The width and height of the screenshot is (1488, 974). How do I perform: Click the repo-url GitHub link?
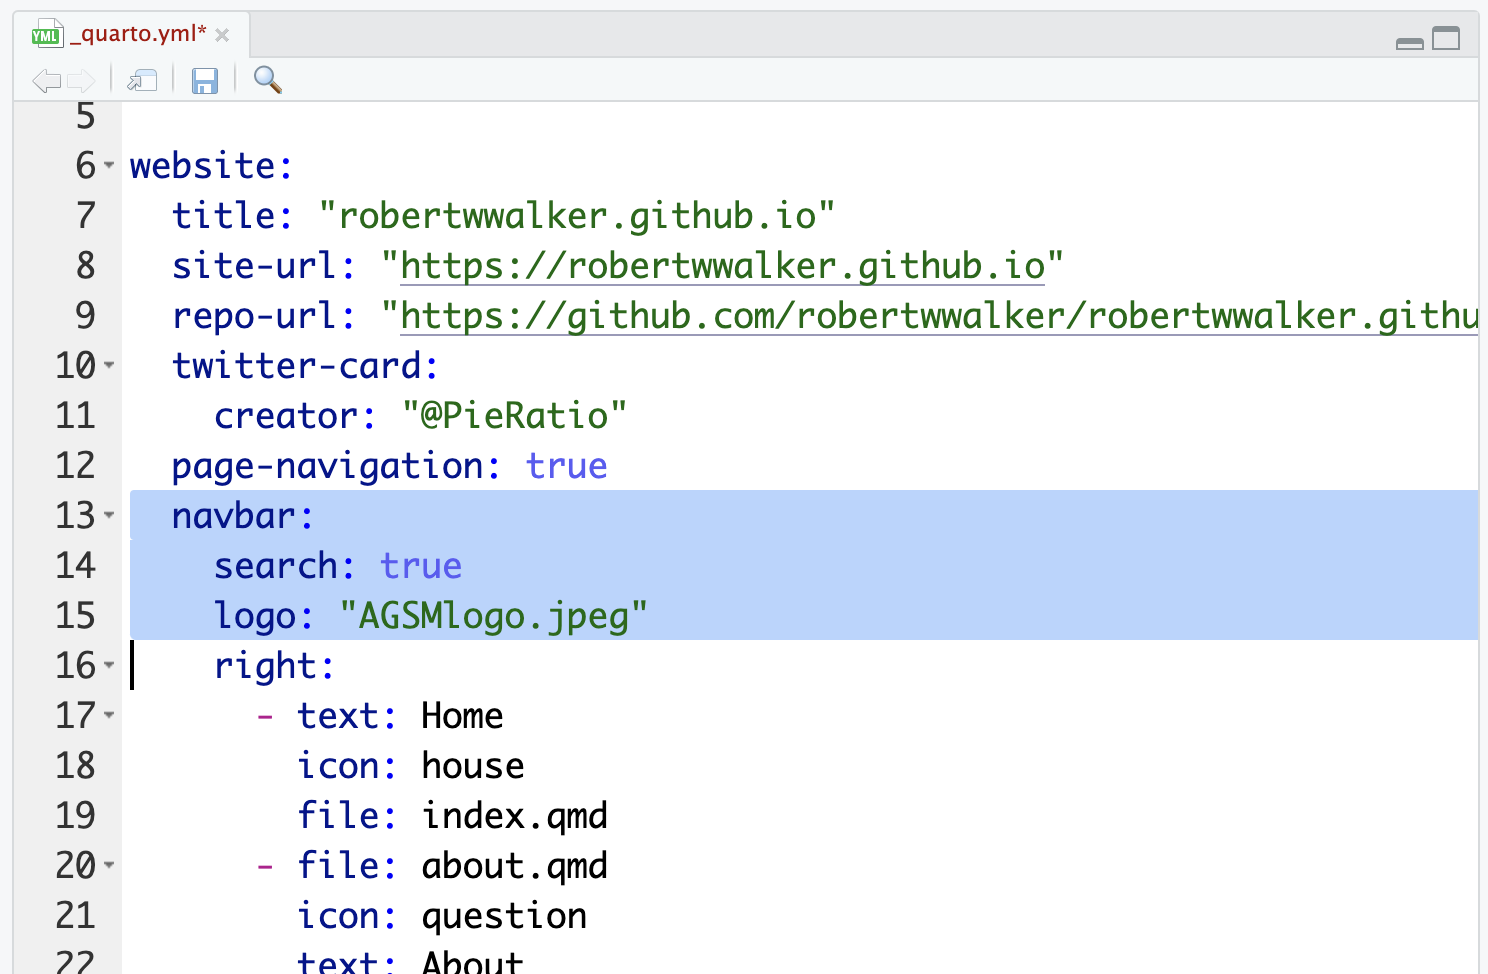click(938, 316)
